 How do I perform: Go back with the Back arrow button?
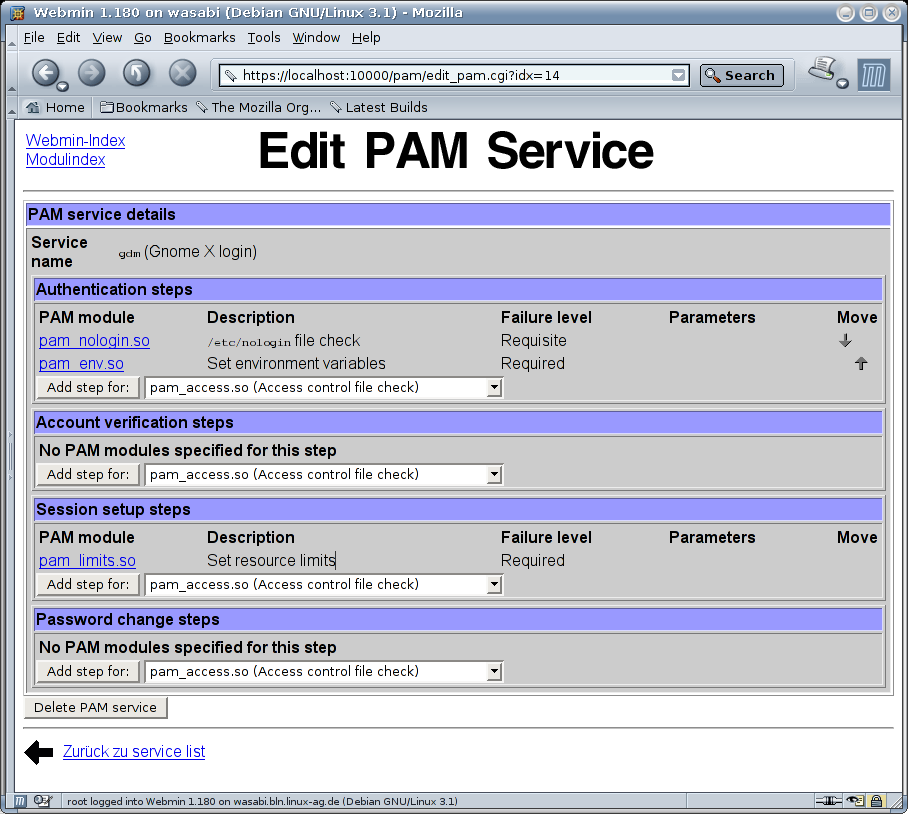coord(45,73)
